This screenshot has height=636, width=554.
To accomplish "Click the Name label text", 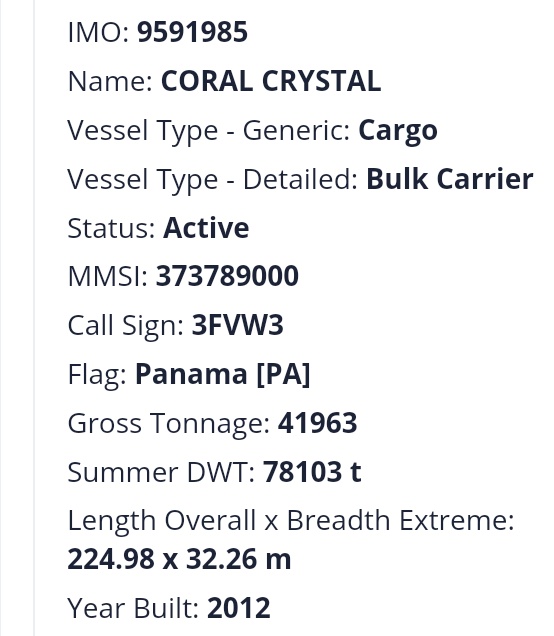I will pos(110,81).
